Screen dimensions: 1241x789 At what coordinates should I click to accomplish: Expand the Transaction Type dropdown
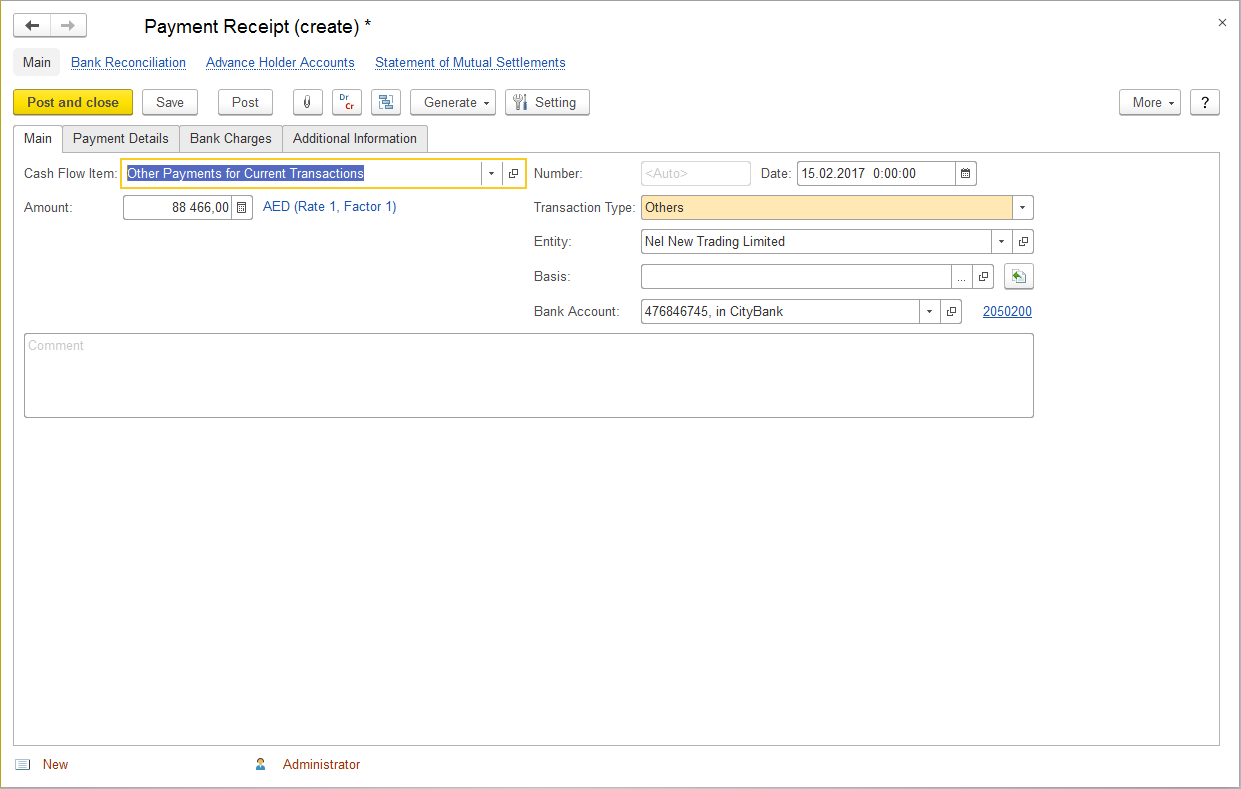pos(1022,207)
